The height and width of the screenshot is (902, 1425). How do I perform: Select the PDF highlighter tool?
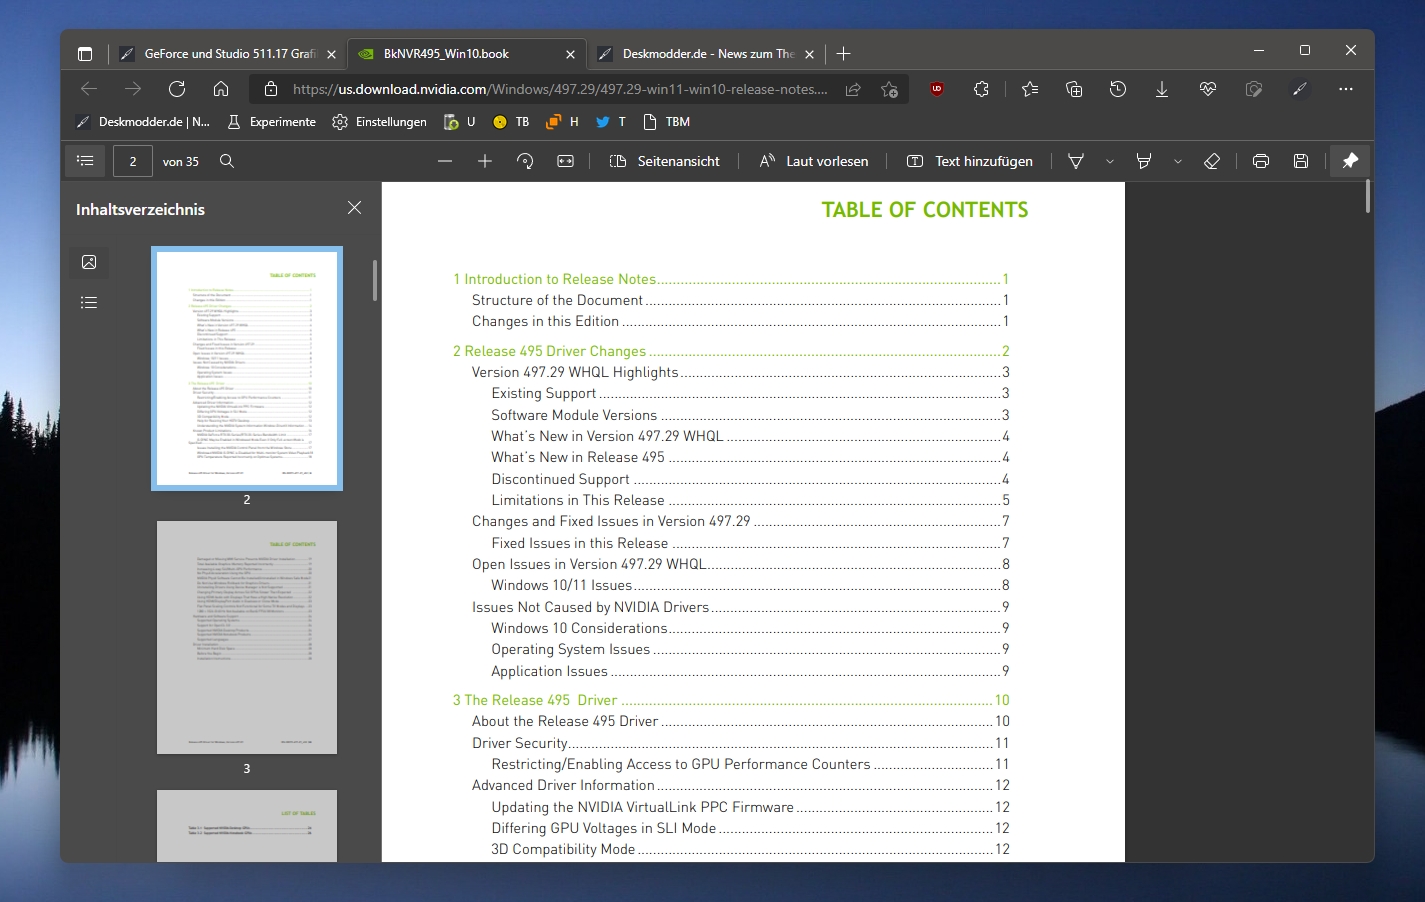(x=1144, y=161)
